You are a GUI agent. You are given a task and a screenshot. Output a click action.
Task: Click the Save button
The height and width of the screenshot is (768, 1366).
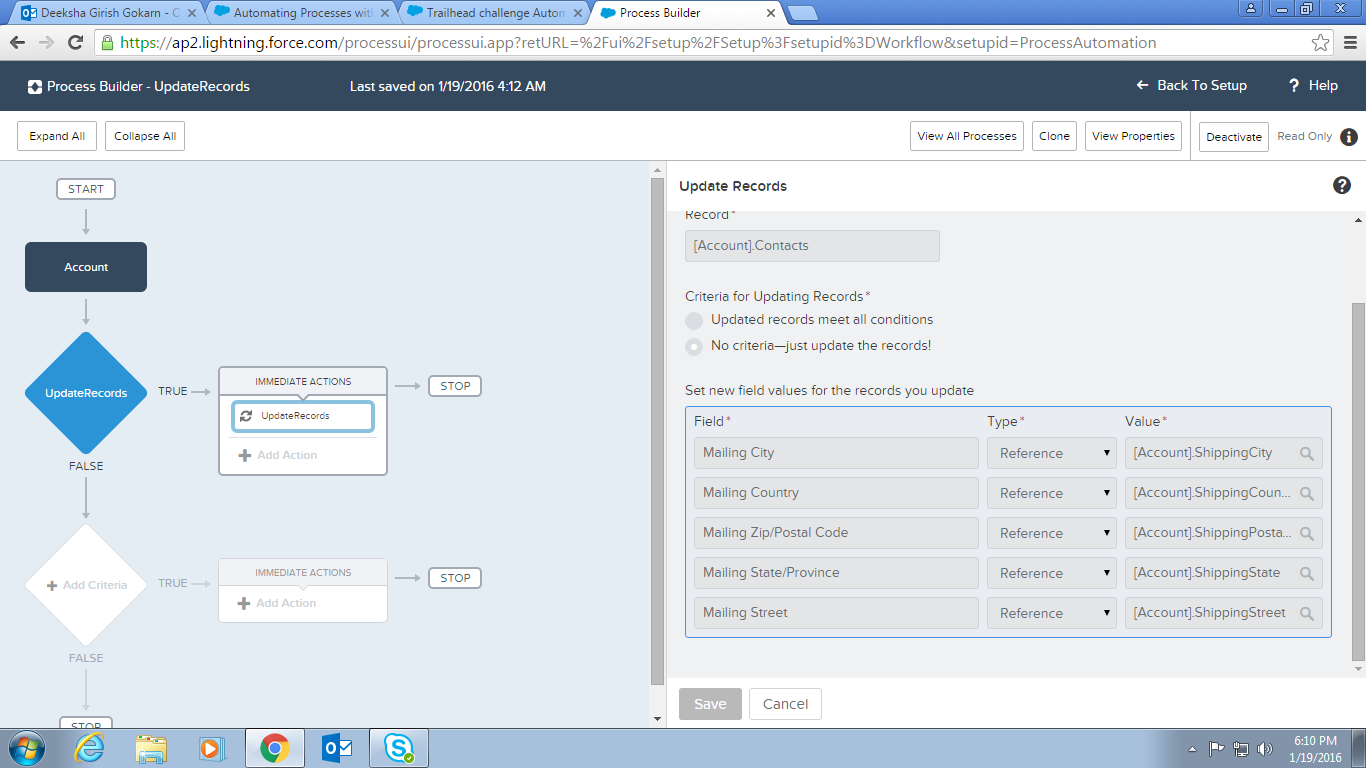[x=710, y=704]
